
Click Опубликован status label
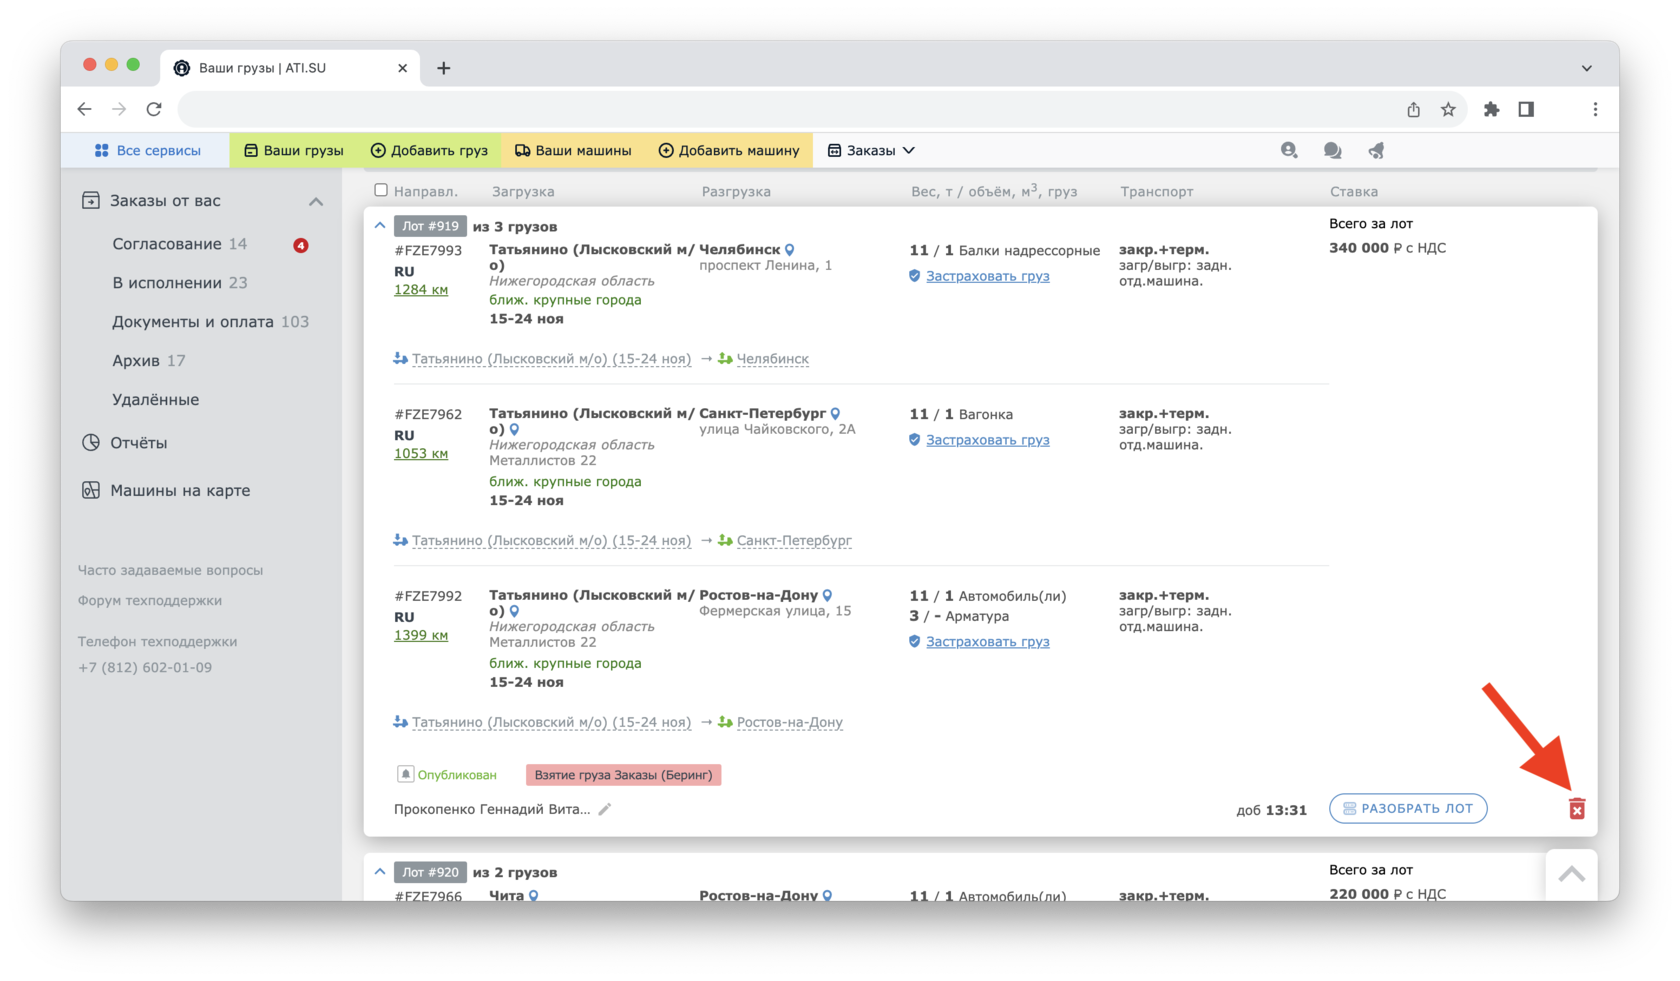click(x=457, y=775)
